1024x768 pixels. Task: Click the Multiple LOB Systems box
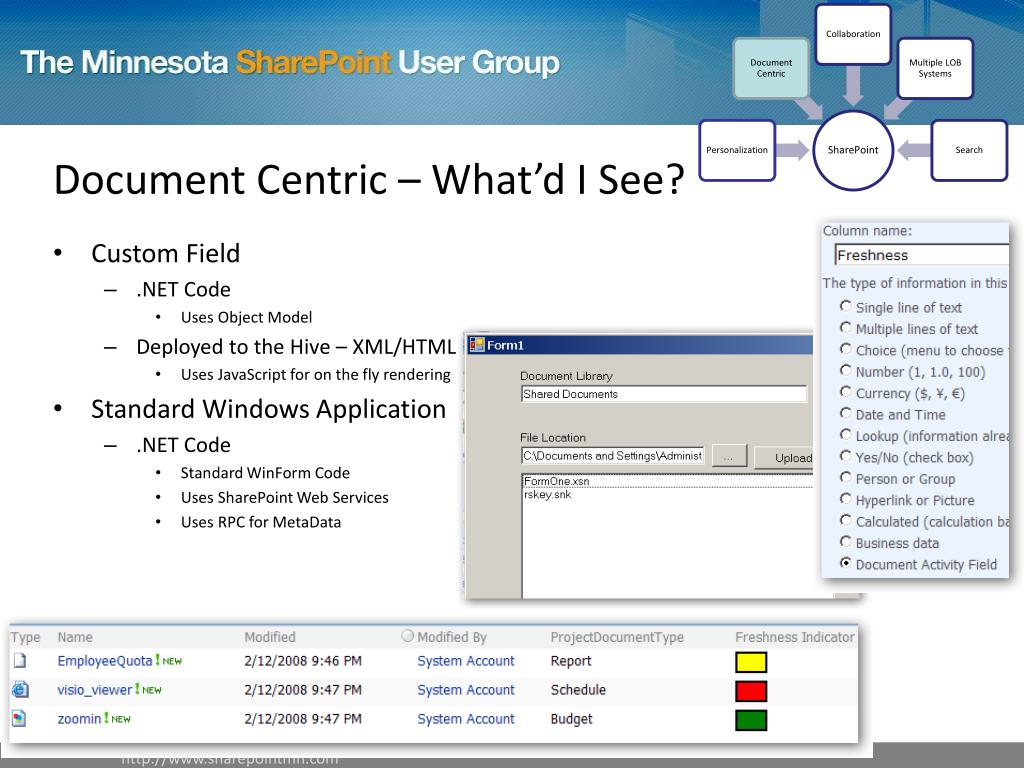point(935,68)
